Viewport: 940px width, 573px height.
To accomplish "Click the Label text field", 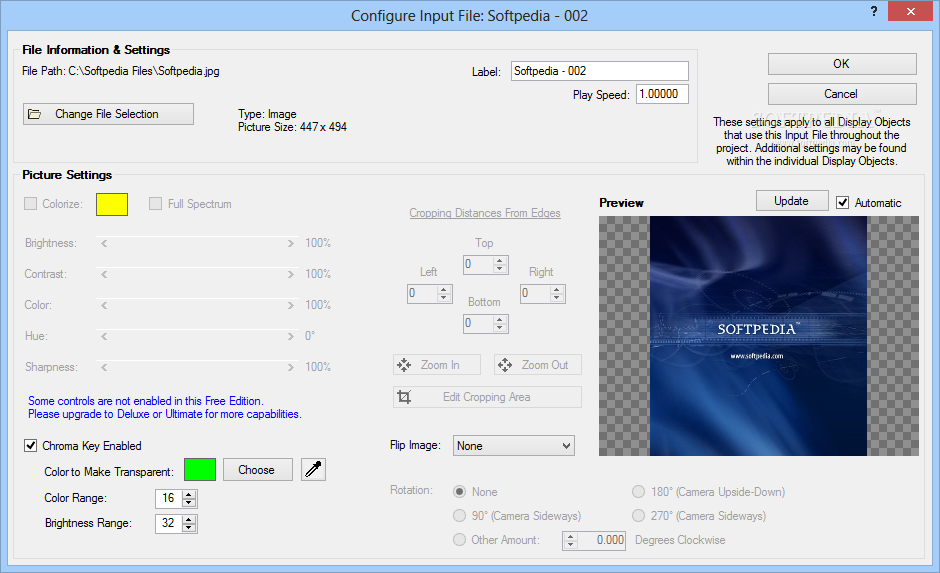I will (x=599, y=71).
